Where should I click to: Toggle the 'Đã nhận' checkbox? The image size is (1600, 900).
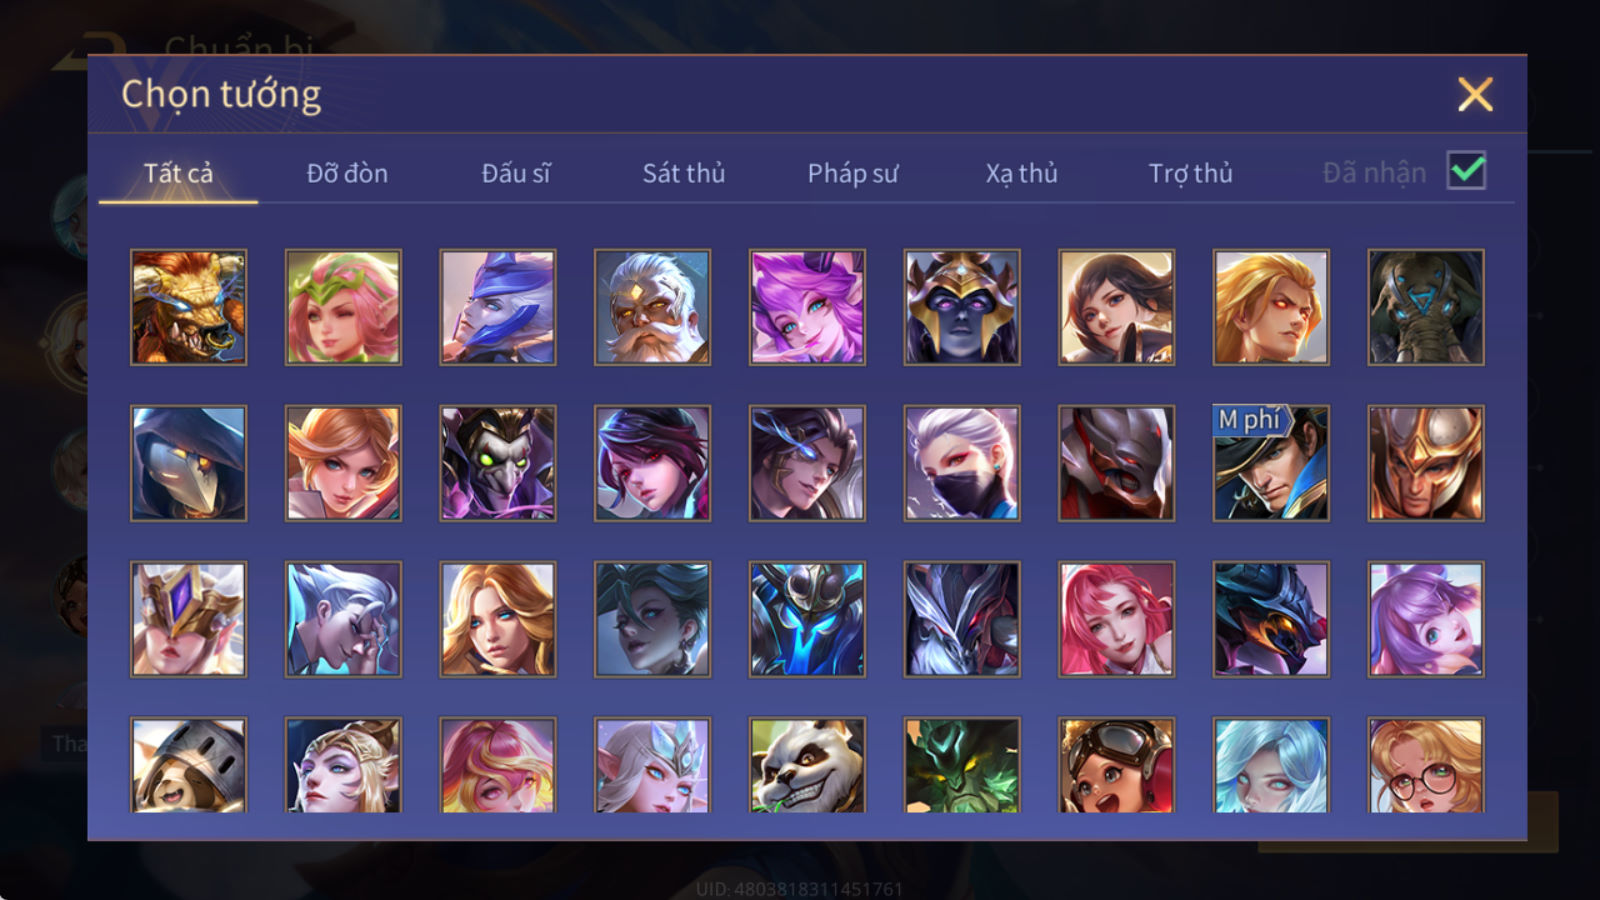coord(1466,171)
